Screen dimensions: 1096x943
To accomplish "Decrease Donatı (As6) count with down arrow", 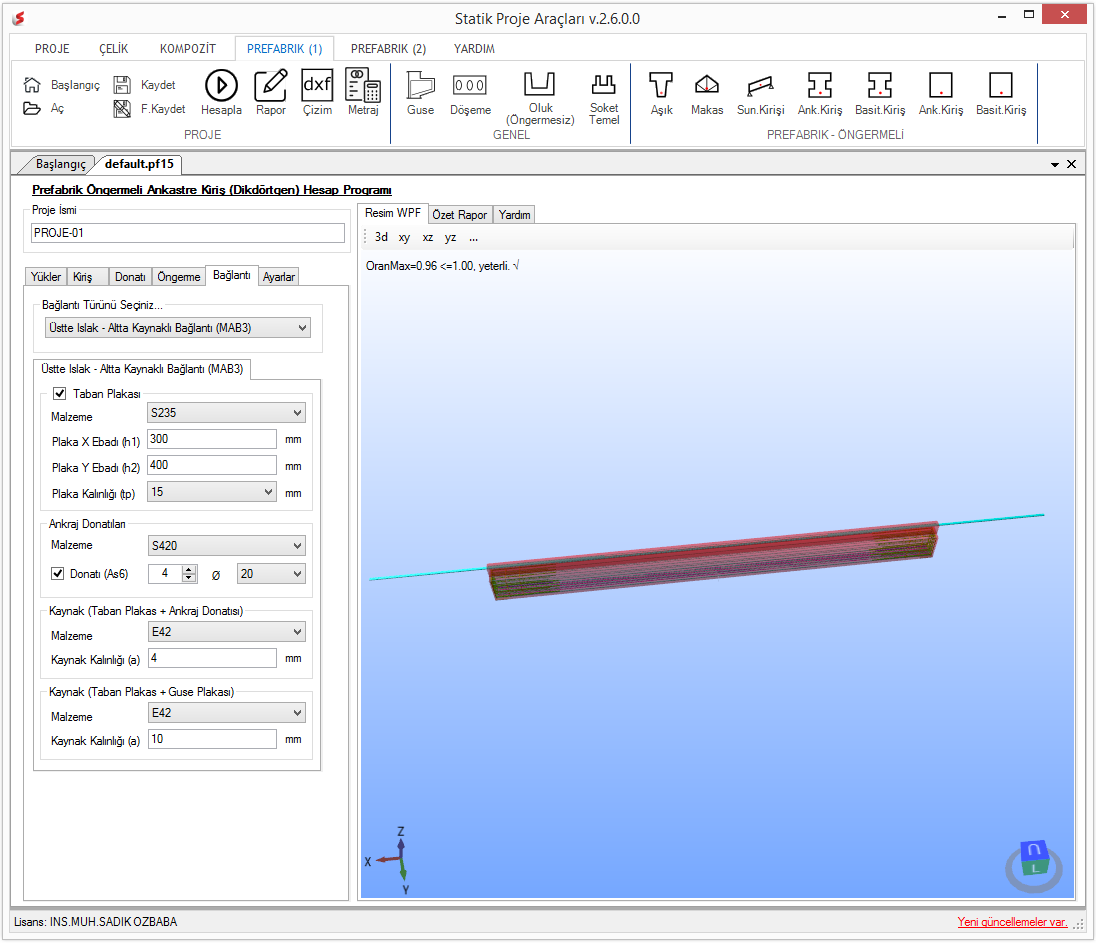I will 189,578.
